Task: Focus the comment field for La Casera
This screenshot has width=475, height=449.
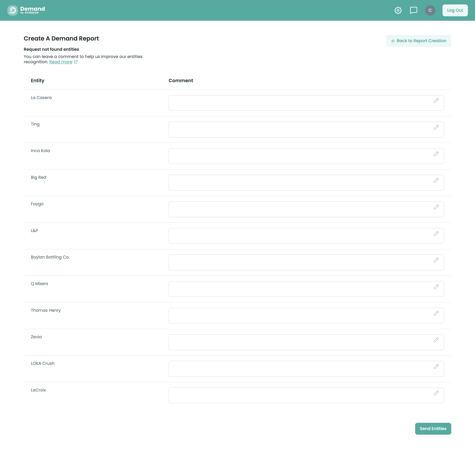Action: tap(306, 103)
